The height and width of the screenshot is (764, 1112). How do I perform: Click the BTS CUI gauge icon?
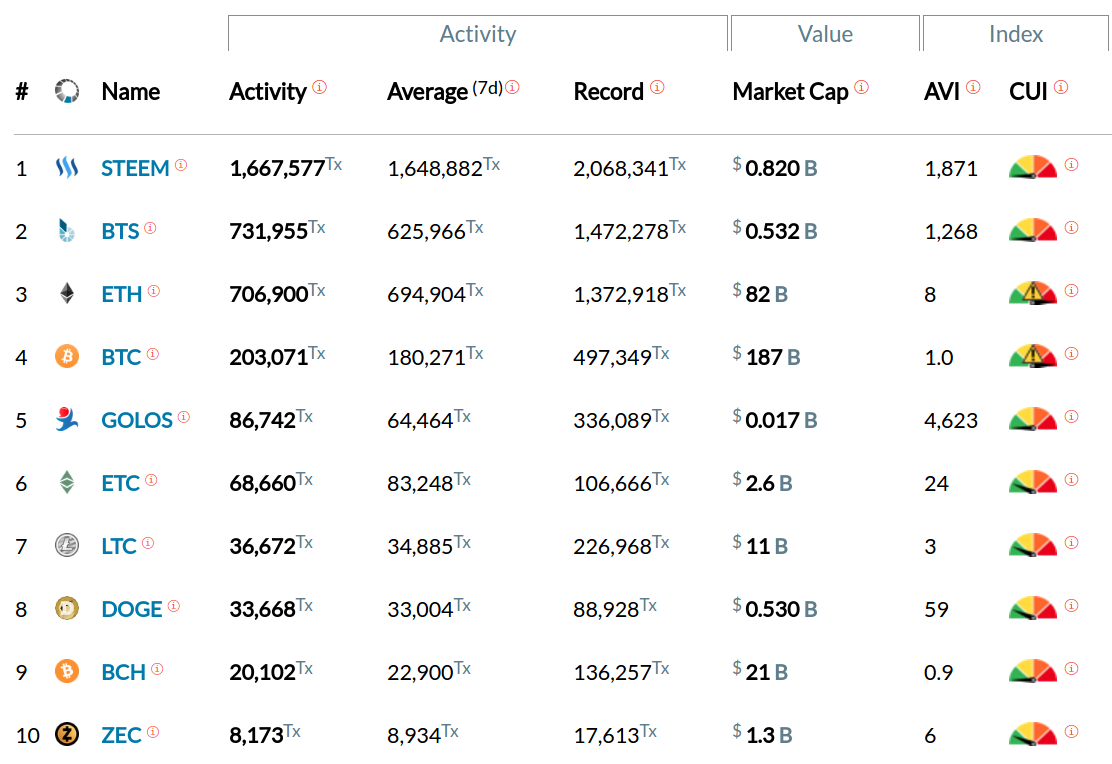tap(1033, 230)
